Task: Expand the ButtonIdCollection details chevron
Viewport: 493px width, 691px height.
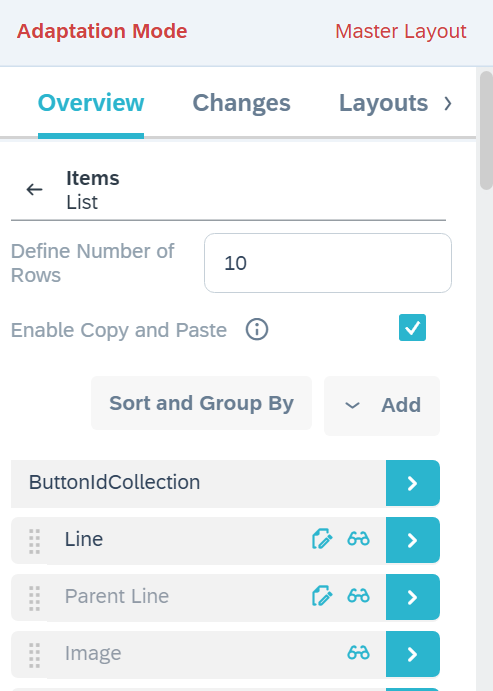Action: (x=413, y=483)
